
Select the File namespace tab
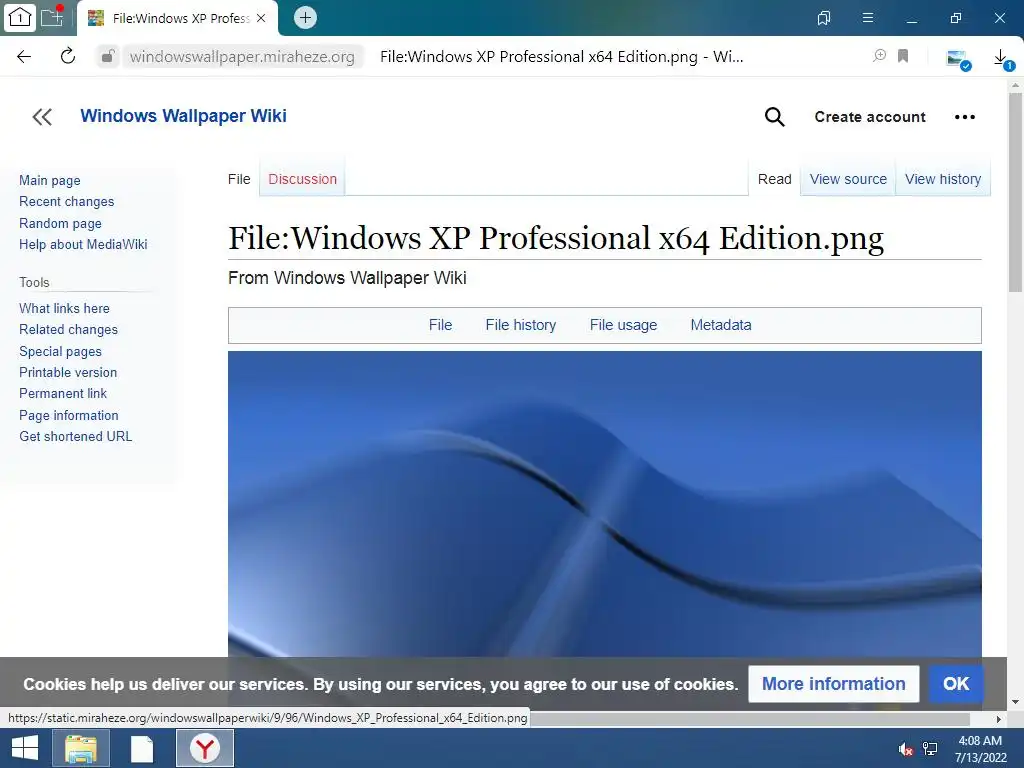[239, 179]
